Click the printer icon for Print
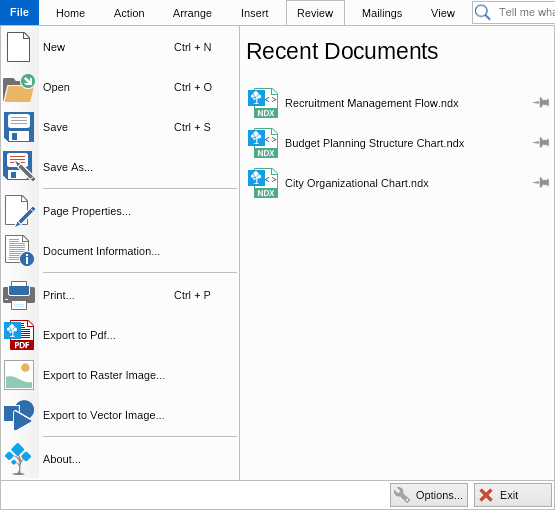Screen dimensions: 555x510 (19, 296)
